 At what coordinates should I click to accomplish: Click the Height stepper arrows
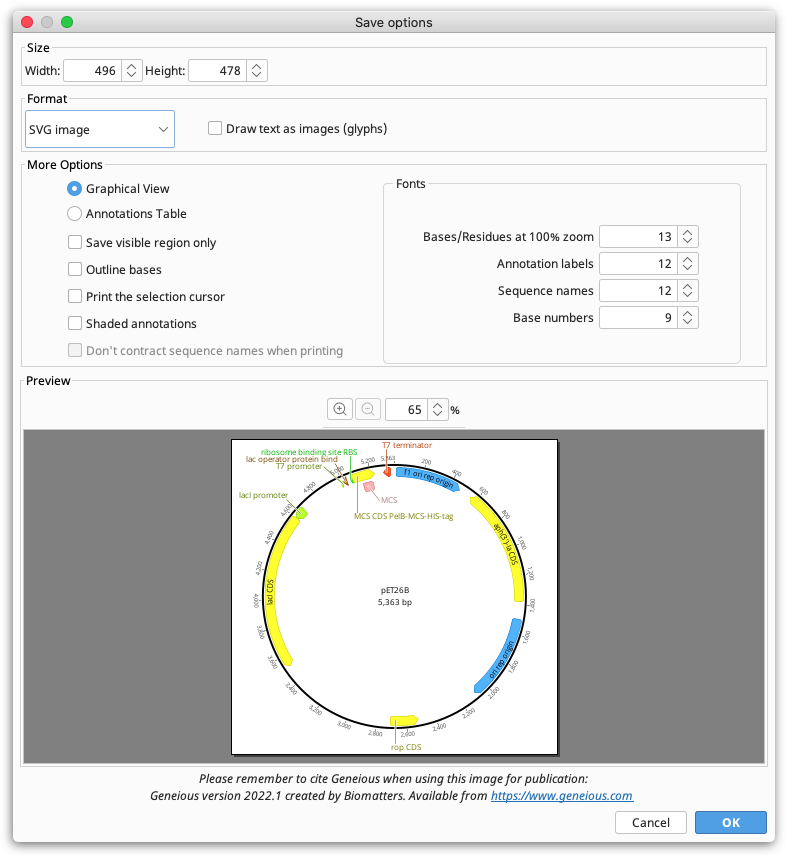[256, 71]
